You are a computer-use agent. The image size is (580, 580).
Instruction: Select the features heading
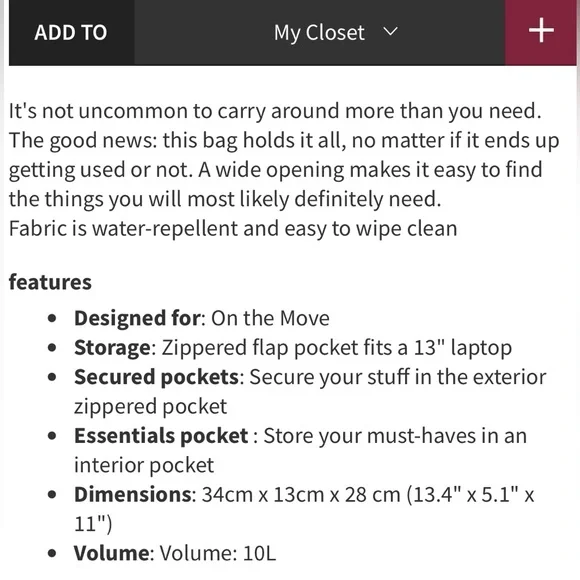[50, 282]
